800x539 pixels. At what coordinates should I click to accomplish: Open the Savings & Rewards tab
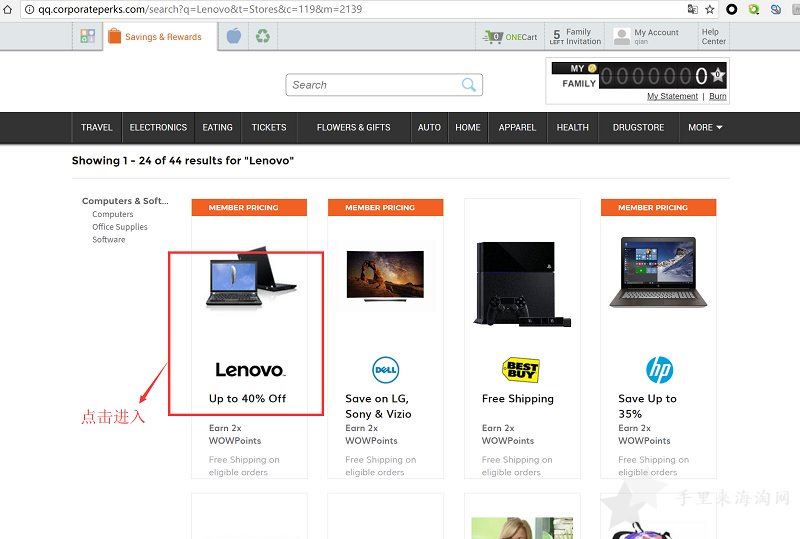tap(155, 37)
